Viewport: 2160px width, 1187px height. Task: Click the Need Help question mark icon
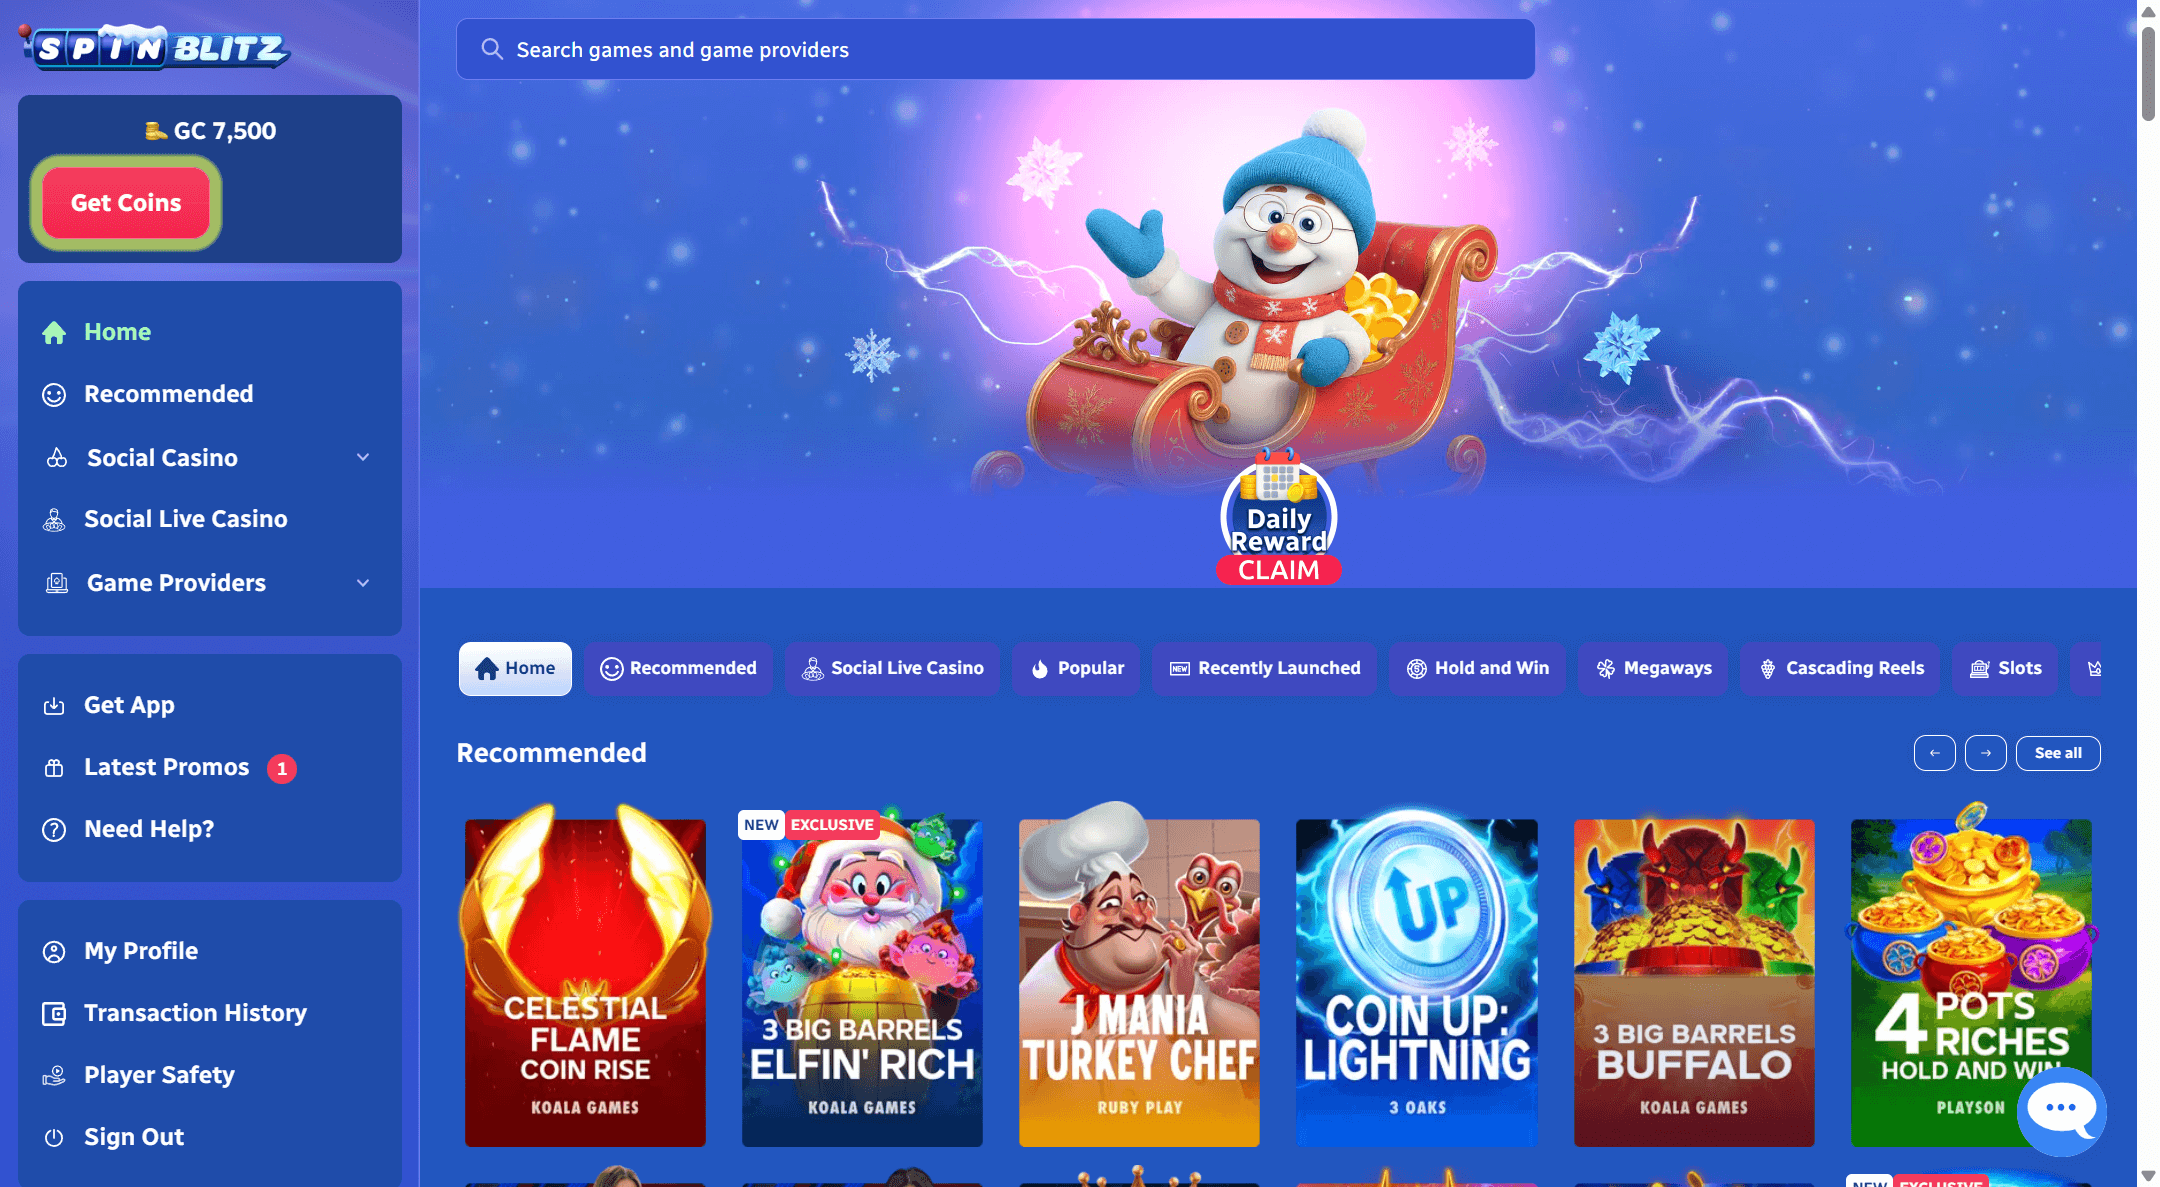click(x=54, y=830)
